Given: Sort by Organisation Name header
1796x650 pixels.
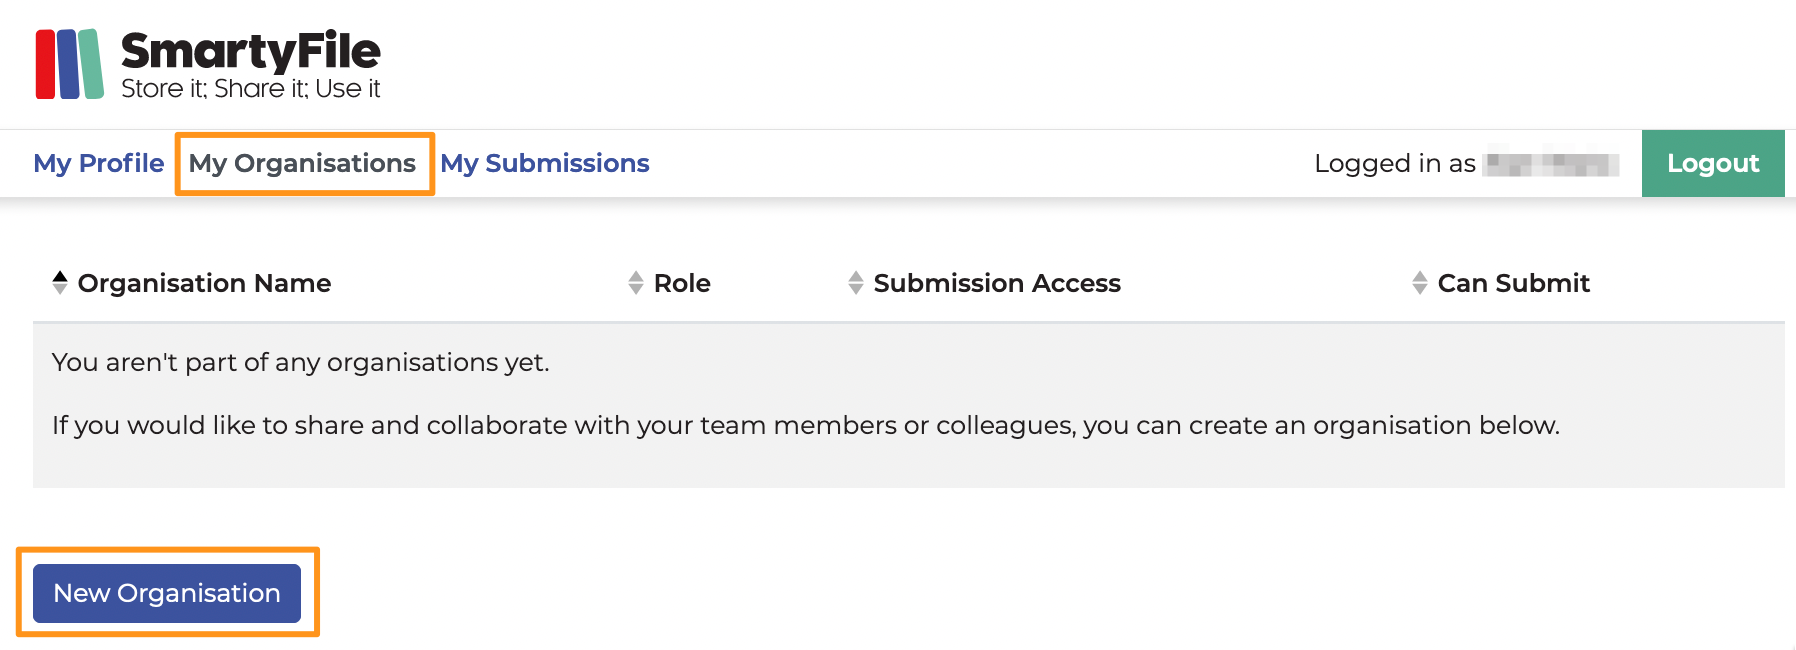Looking at the screenshot, I should 204,283.
